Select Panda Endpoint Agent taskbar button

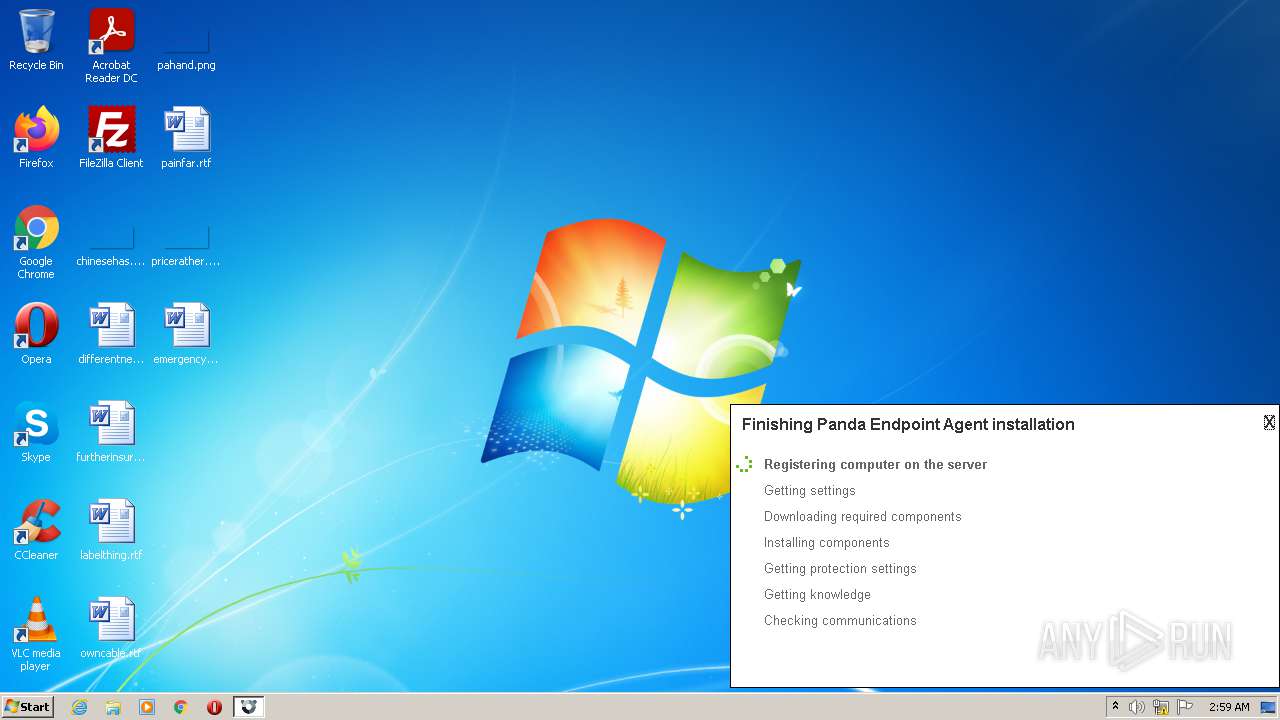tap(249, 707)
